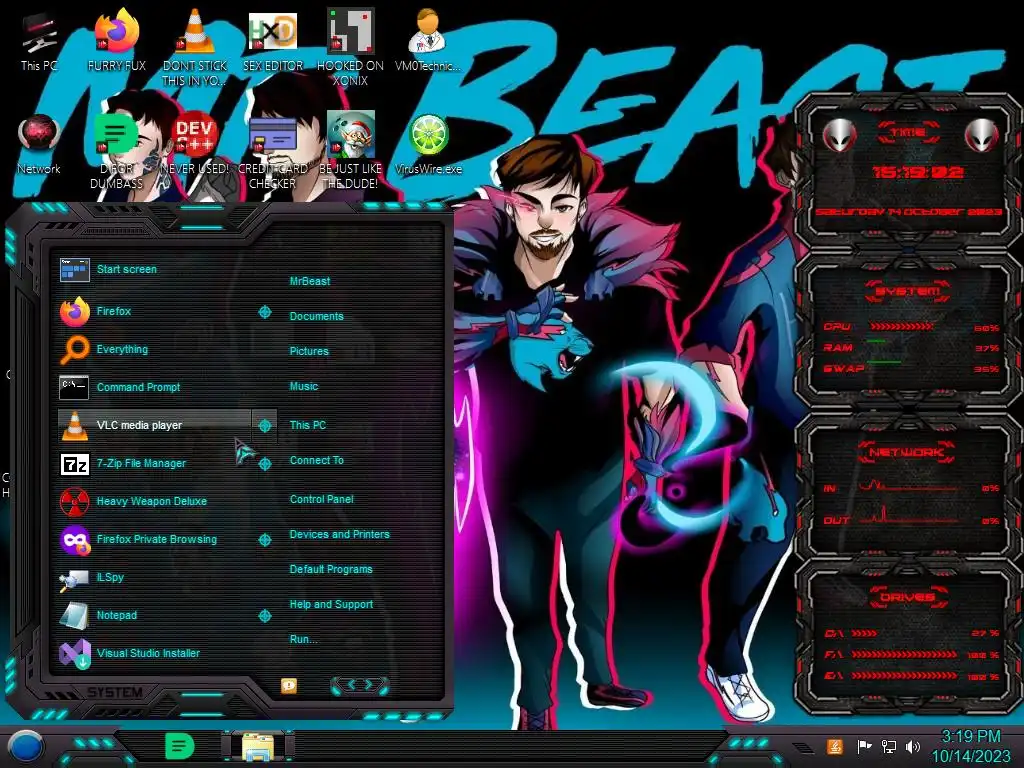Open File Explorer from the taskbar

[258, 747]
